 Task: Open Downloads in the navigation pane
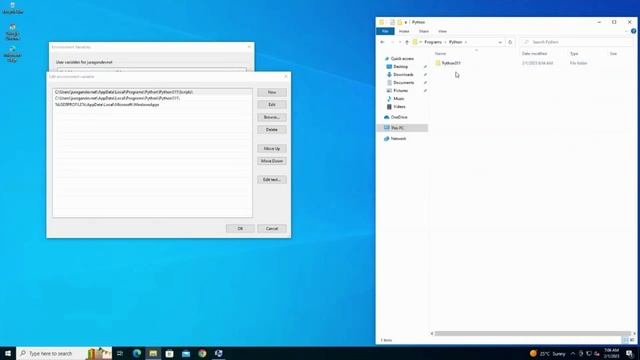[400, 75]
